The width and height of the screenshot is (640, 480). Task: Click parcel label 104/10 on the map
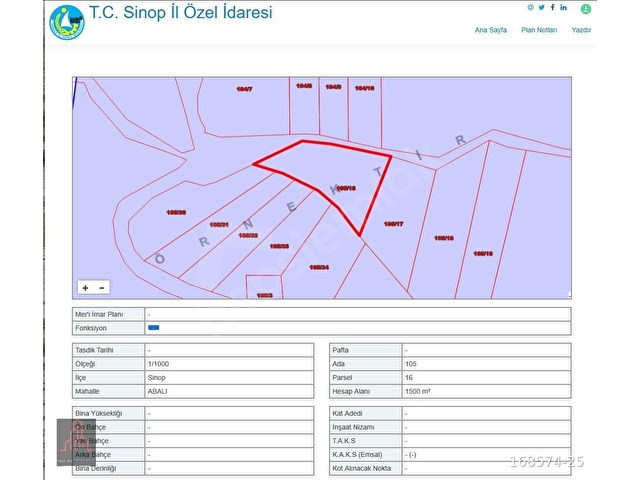coord(364,88)
